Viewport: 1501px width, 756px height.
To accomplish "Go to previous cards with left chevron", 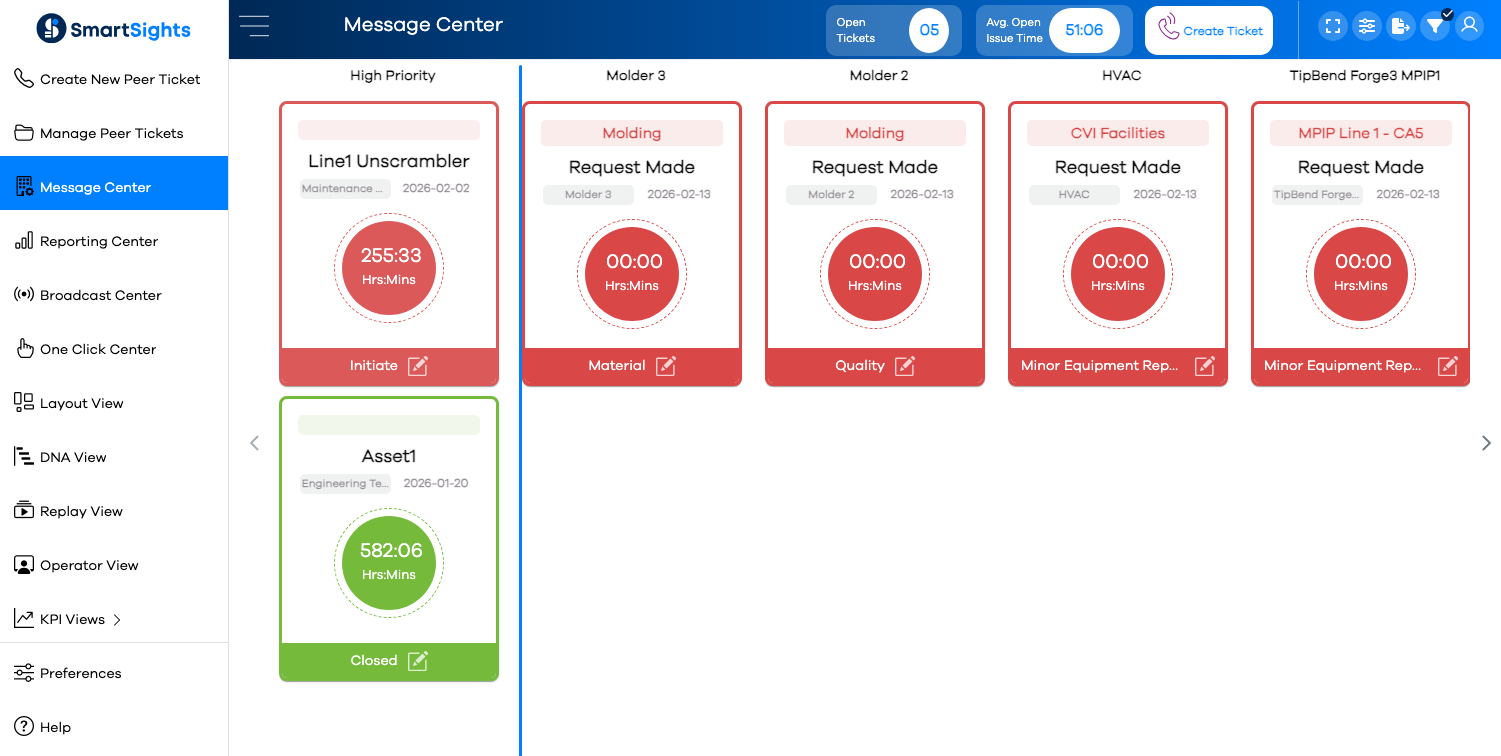I will point(254,443).
